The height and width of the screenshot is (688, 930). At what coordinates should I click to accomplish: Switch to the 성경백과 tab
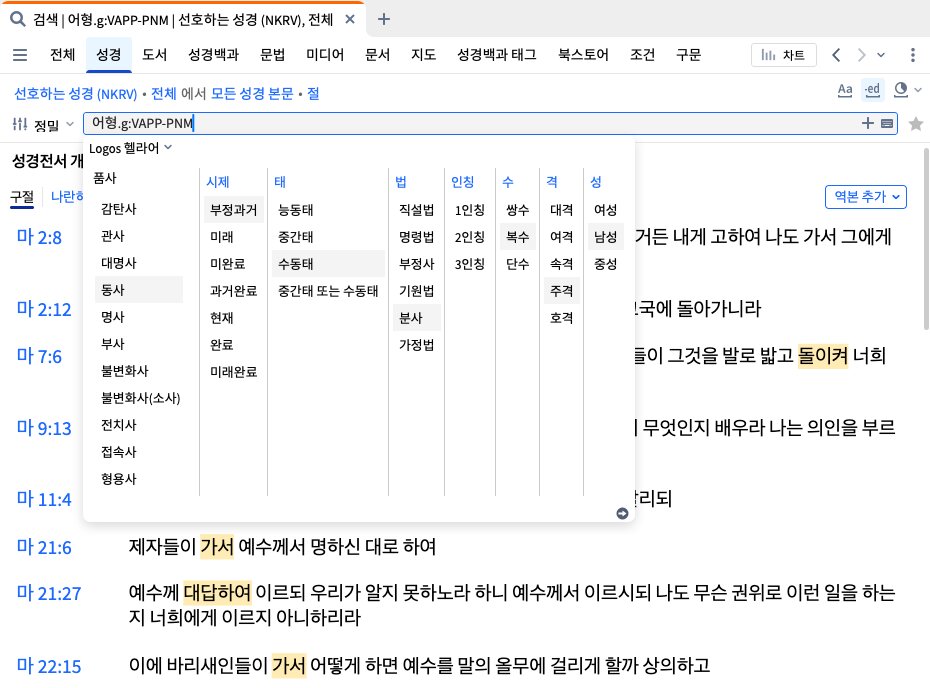point(214,55)
